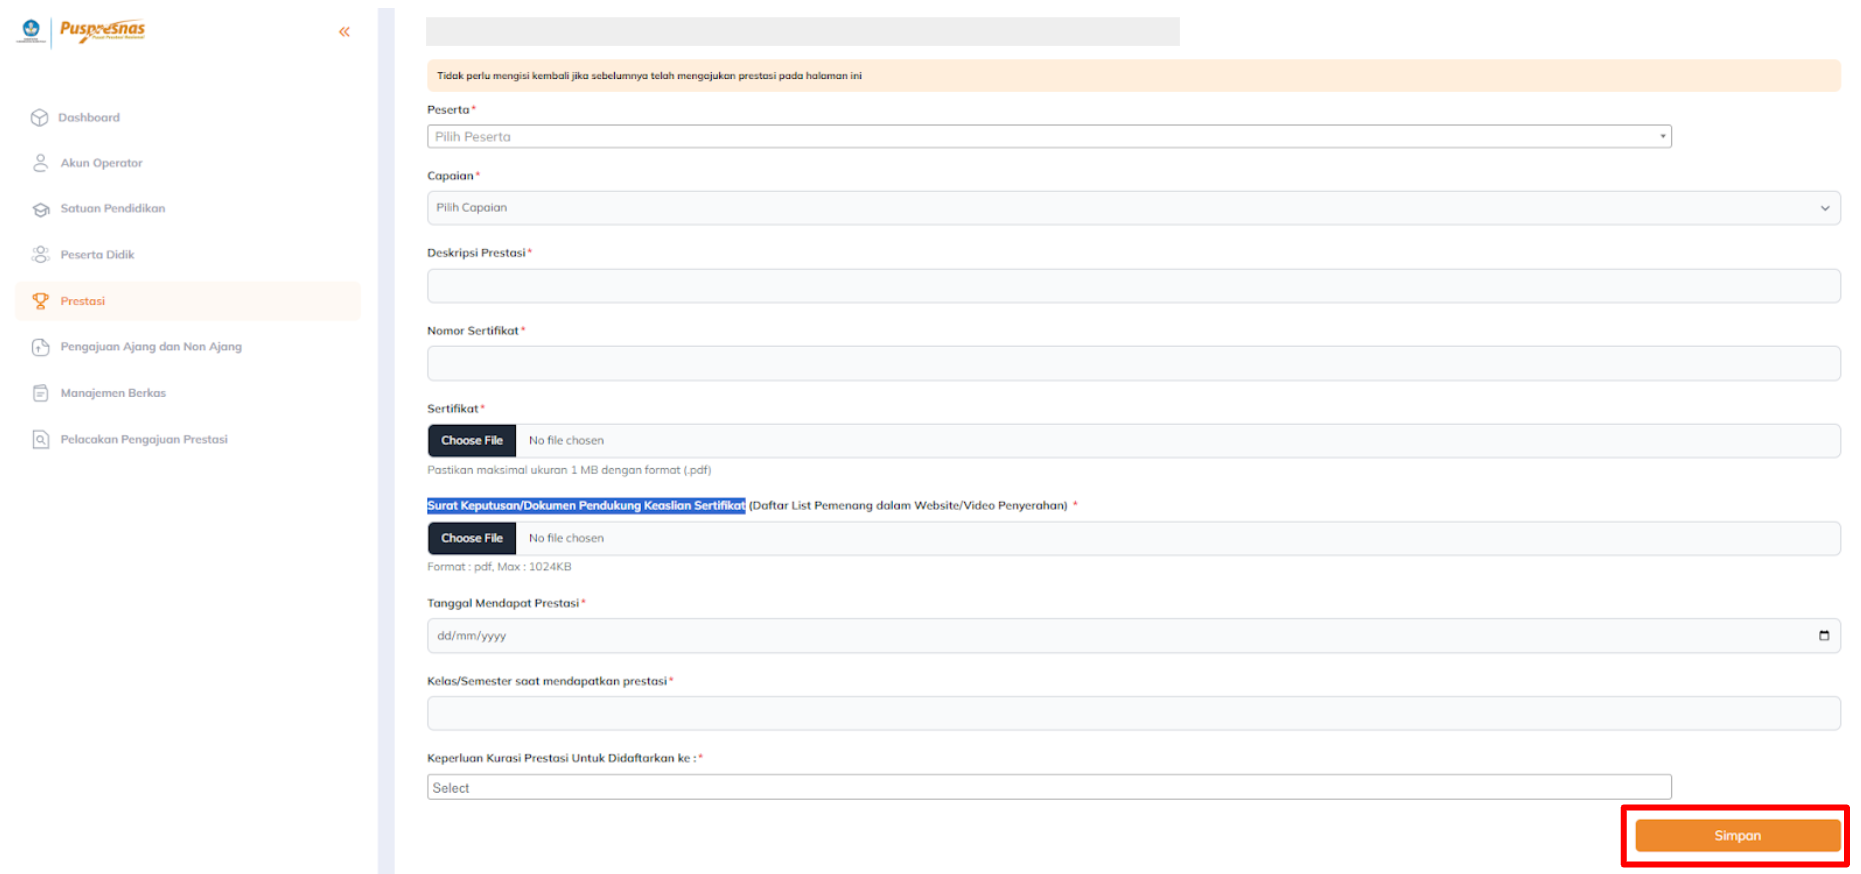Click the Pengajuan Ajang file icon
This screenshot has width=1861, height=874.
coord(40,347)
